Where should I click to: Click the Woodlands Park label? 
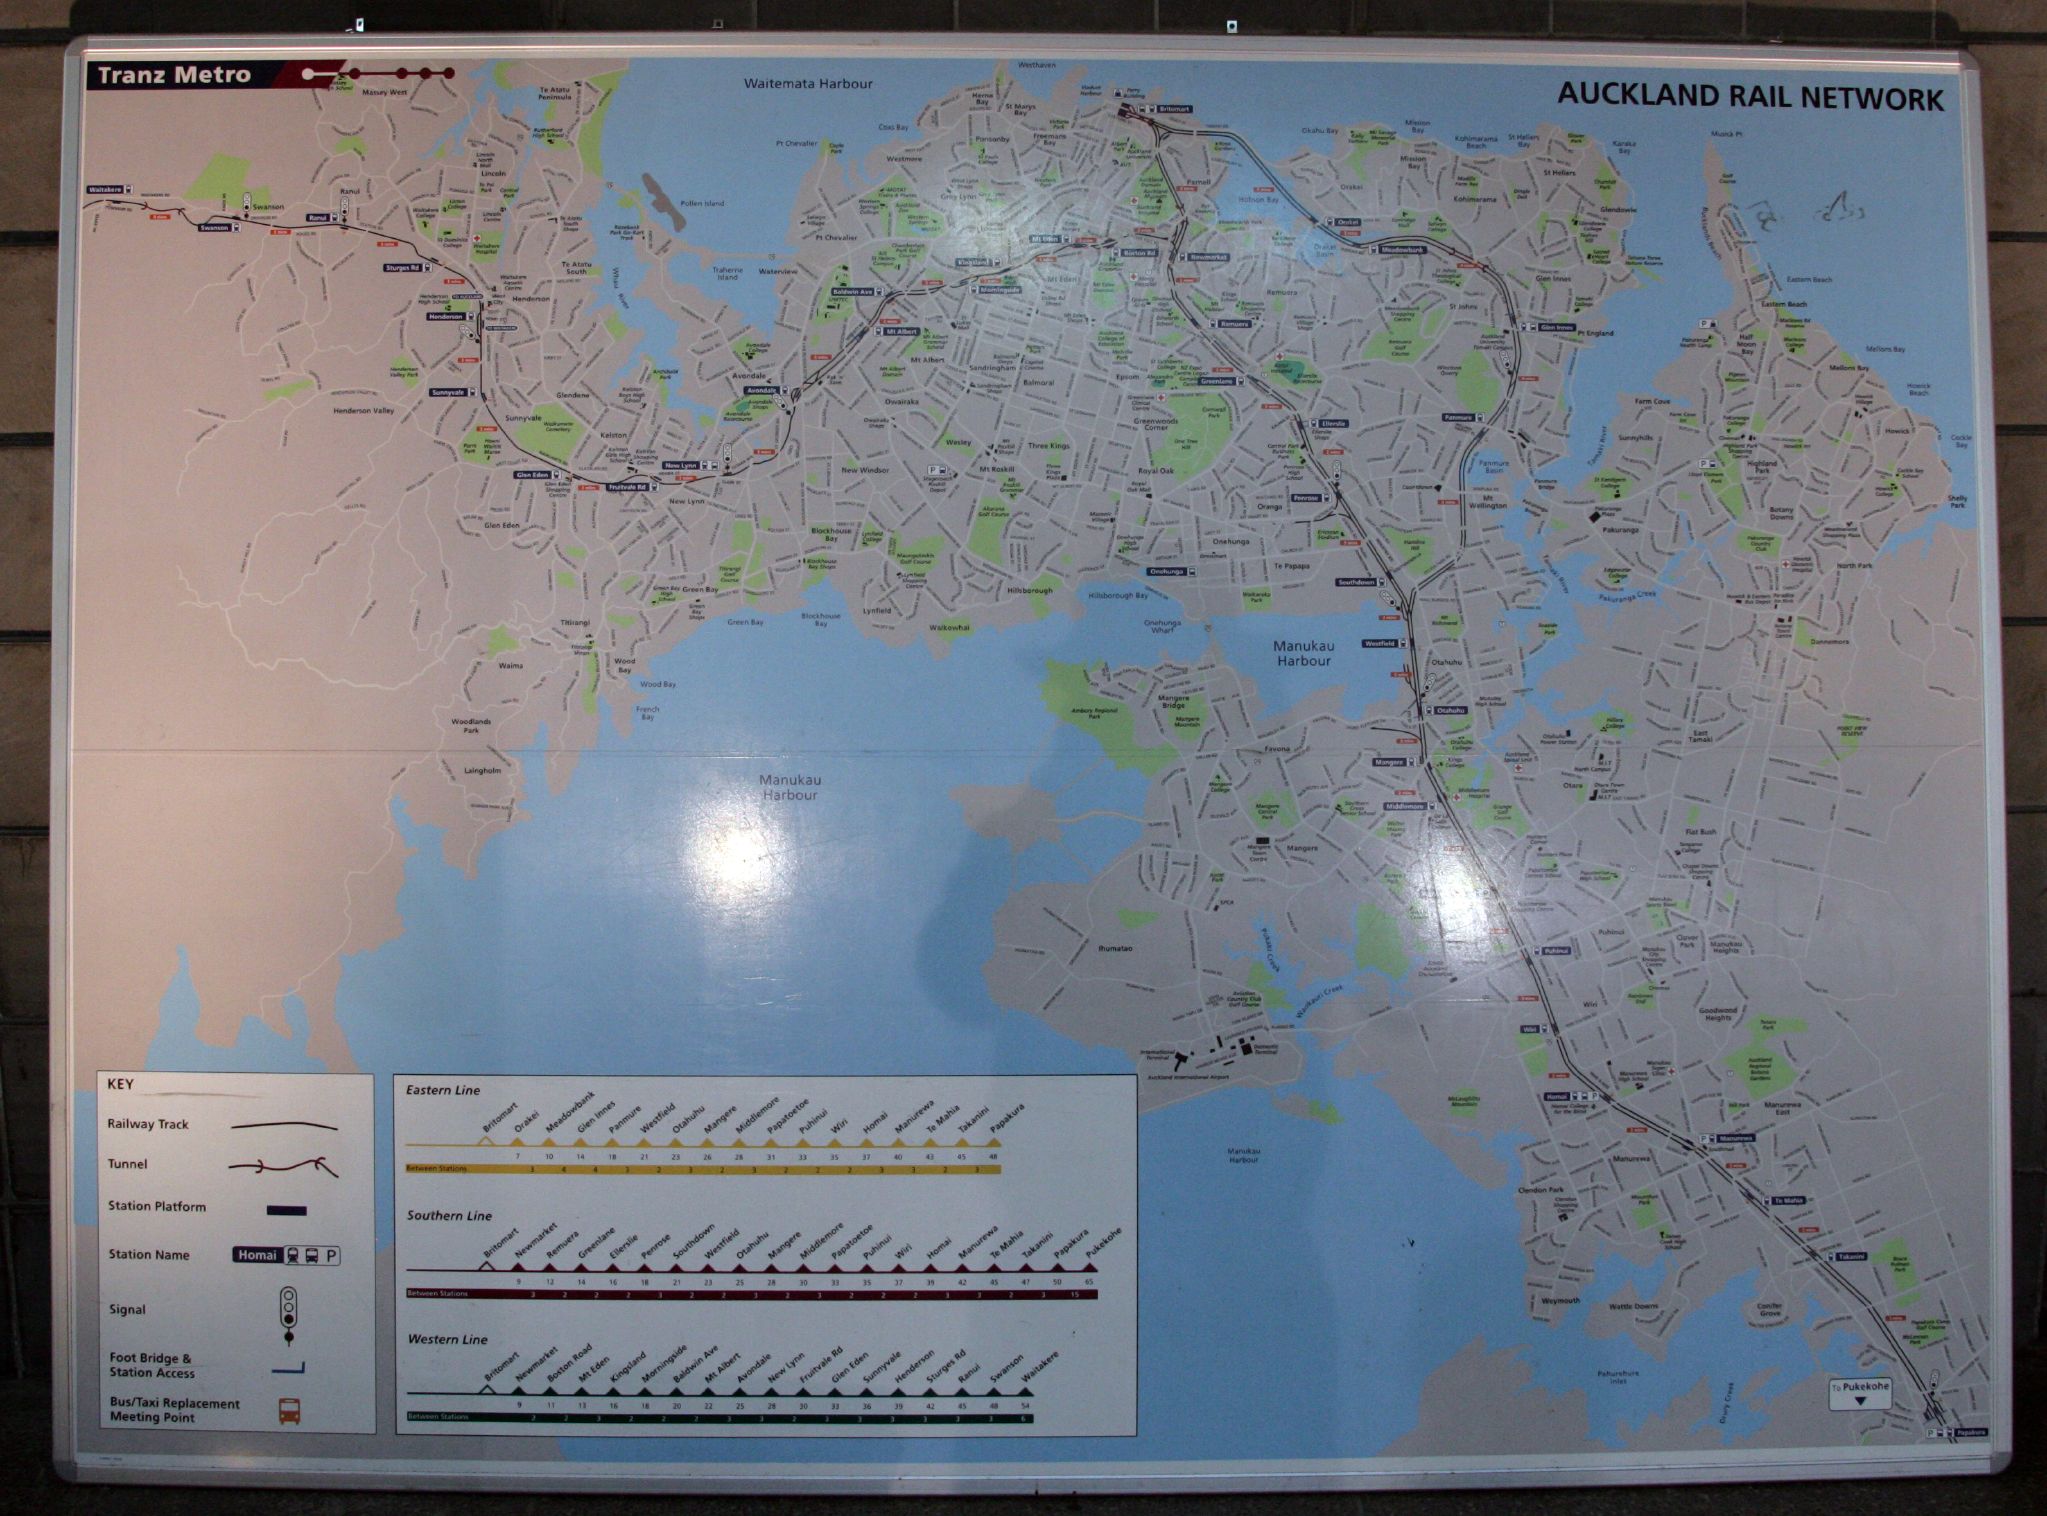pos(471,726)
